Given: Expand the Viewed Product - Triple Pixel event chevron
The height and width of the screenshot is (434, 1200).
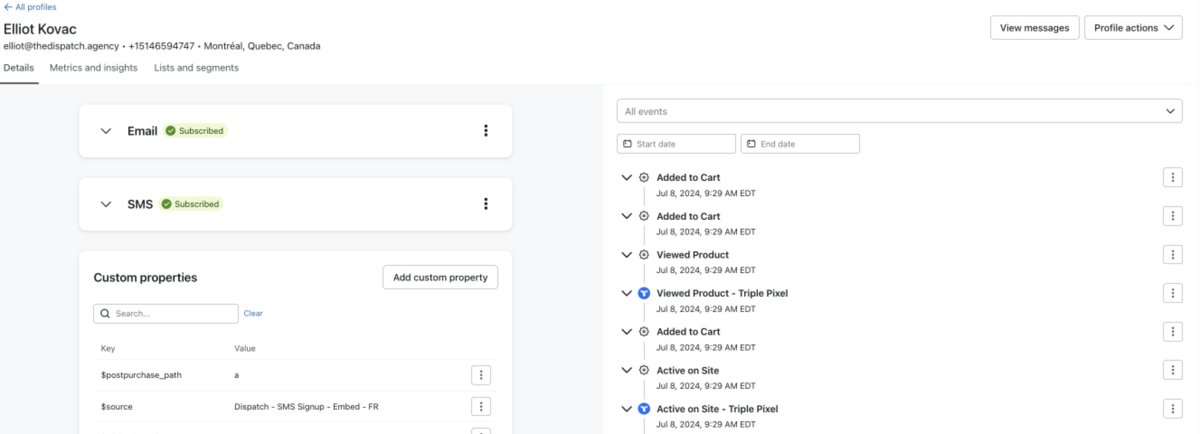Looking at the screenshot, I should [627, 293].
